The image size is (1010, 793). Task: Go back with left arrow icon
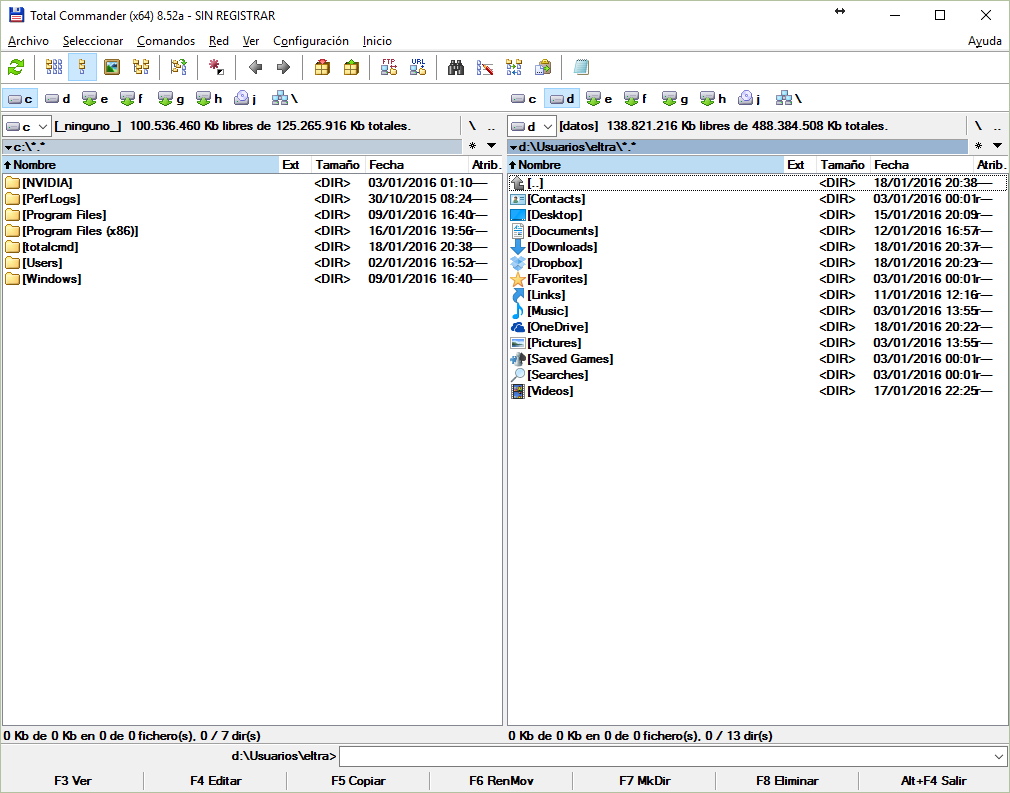(x=255, y=67)
